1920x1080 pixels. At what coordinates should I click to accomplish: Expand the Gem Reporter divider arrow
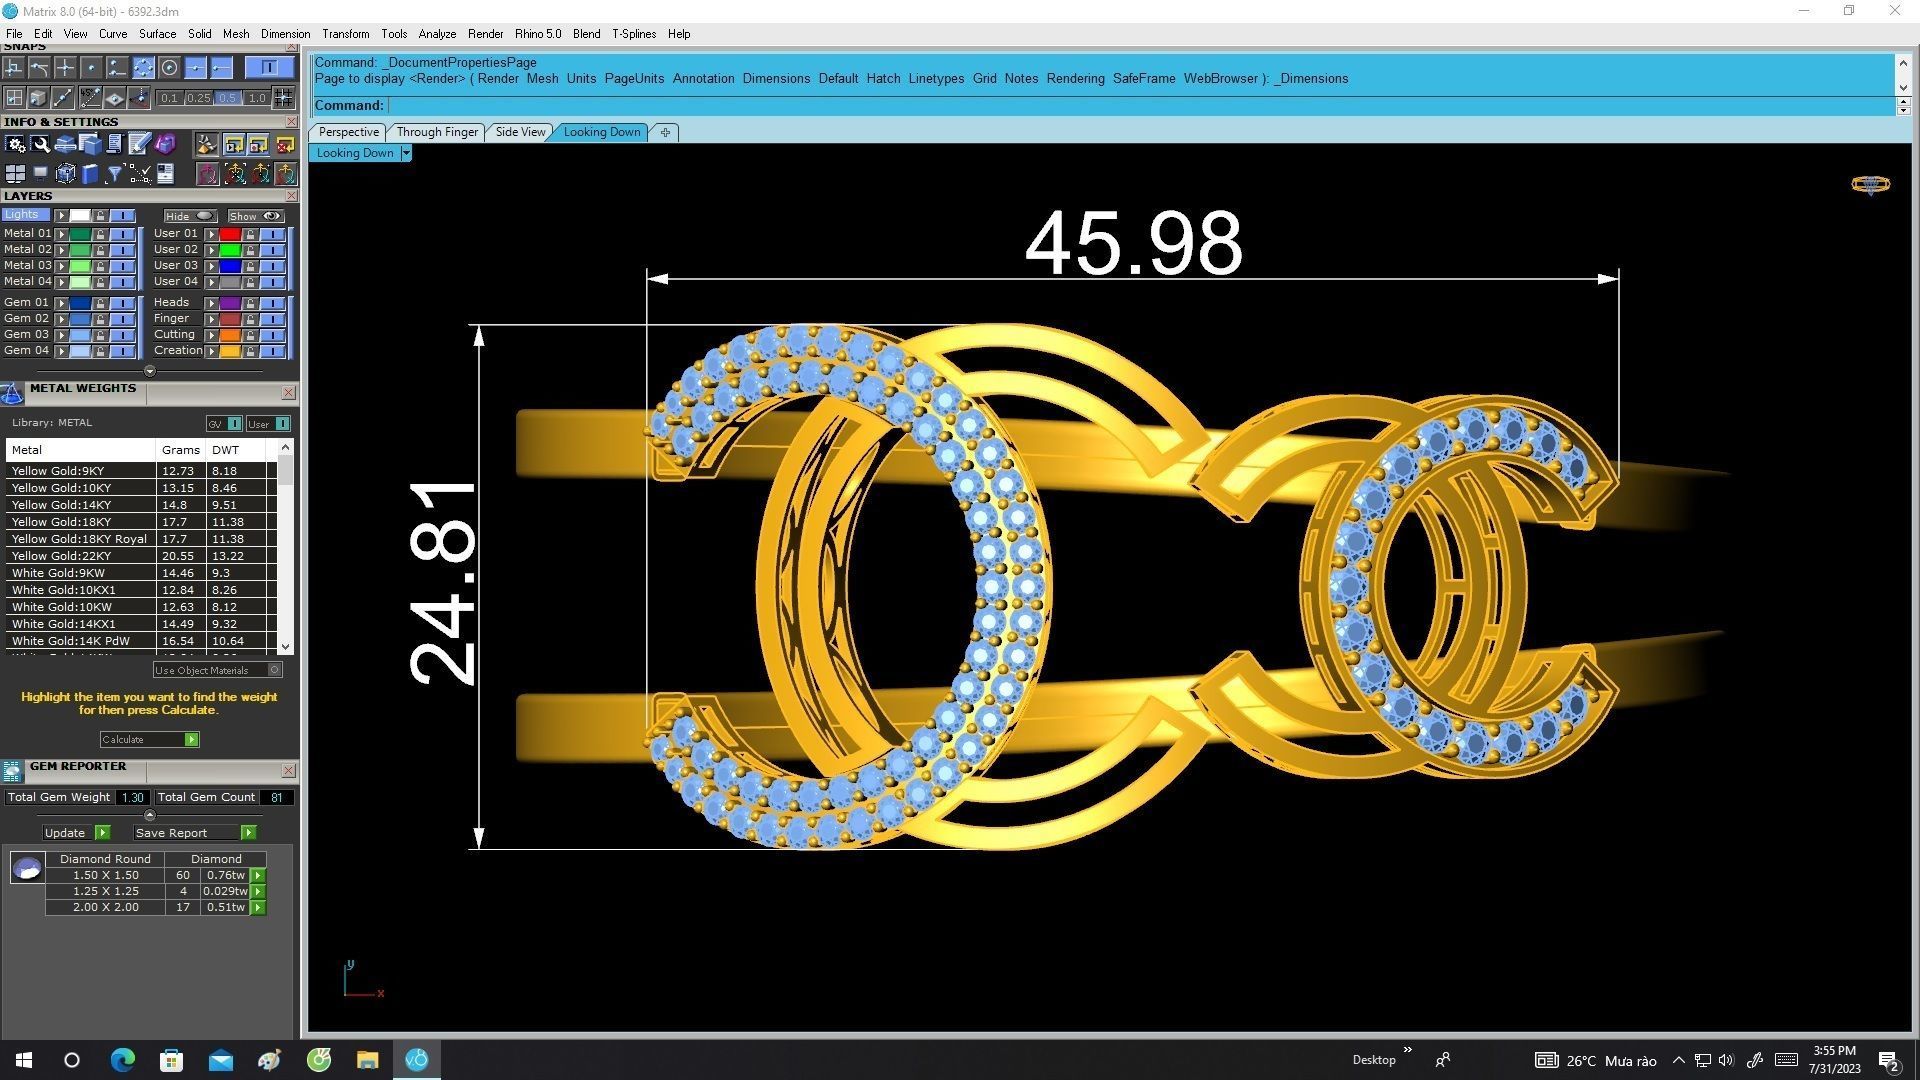coord(150,815)
